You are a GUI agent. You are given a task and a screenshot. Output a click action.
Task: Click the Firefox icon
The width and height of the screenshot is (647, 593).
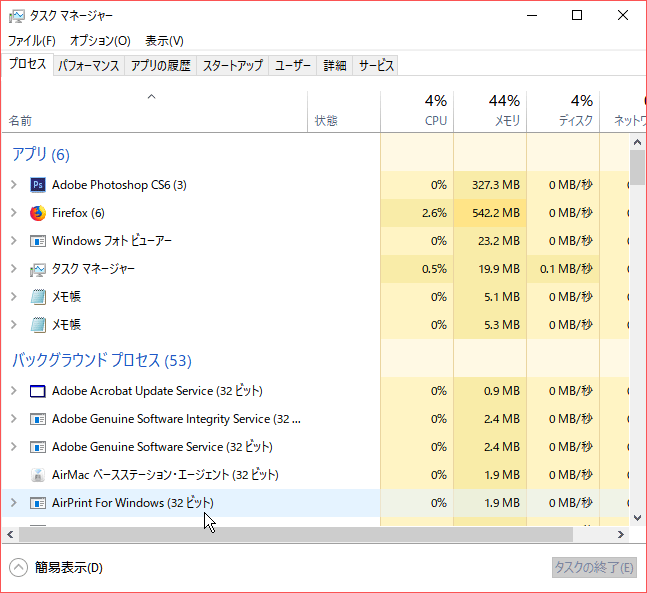[38, 213]
